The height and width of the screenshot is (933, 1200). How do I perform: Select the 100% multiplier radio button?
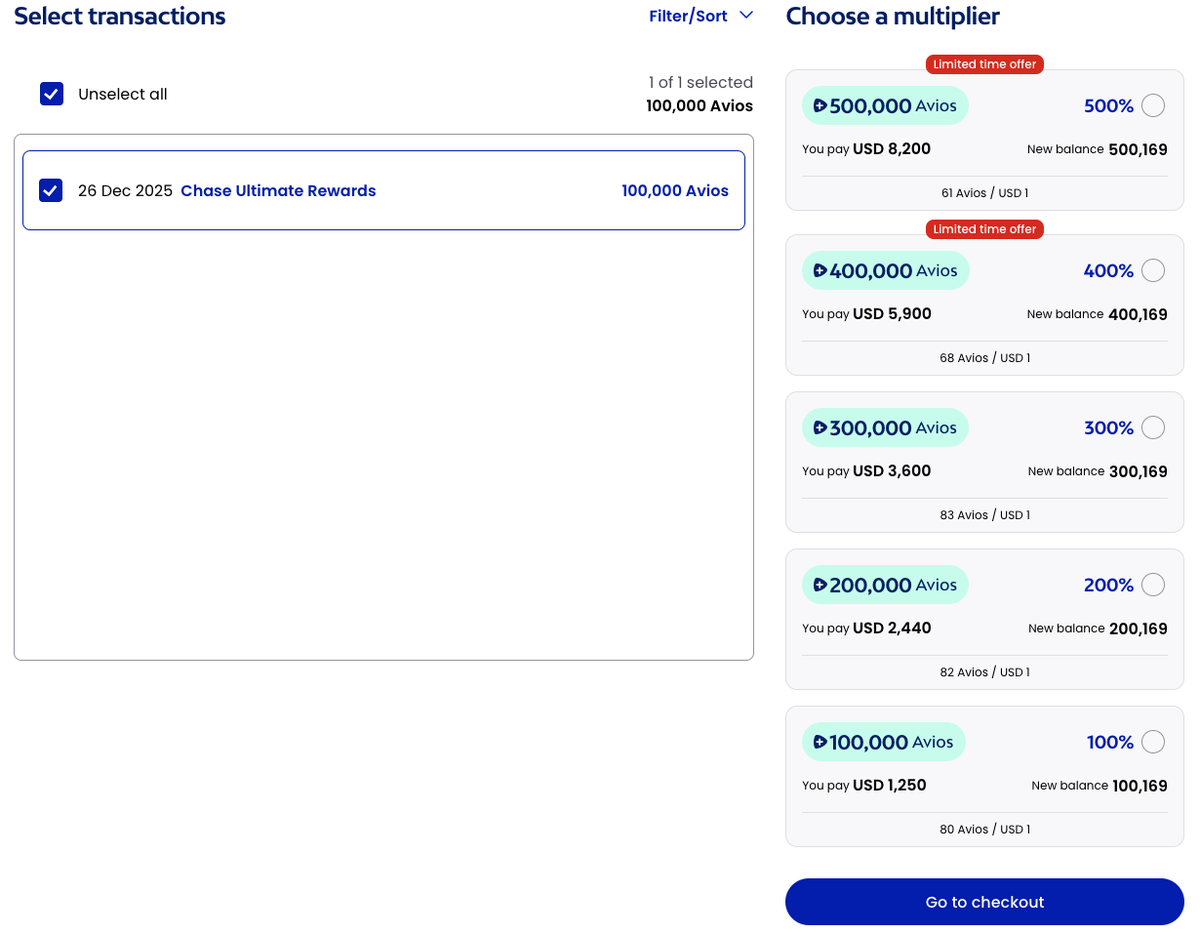[1152, 741]
